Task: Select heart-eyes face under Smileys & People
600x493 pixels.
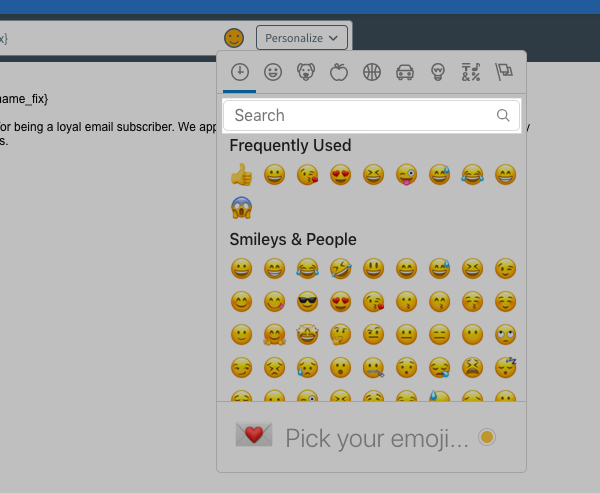Action: click(x=341, y=301)
